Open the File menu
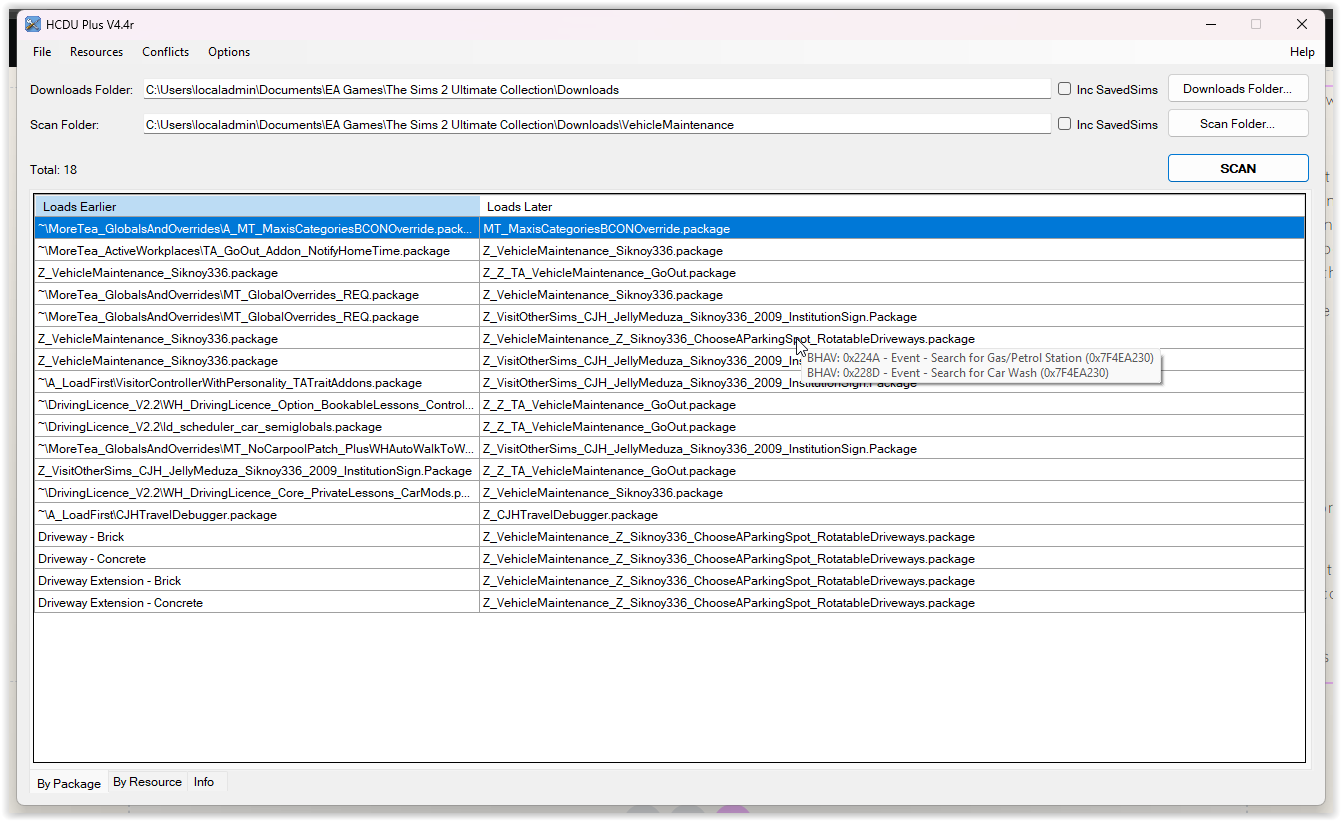 (41, 51)
